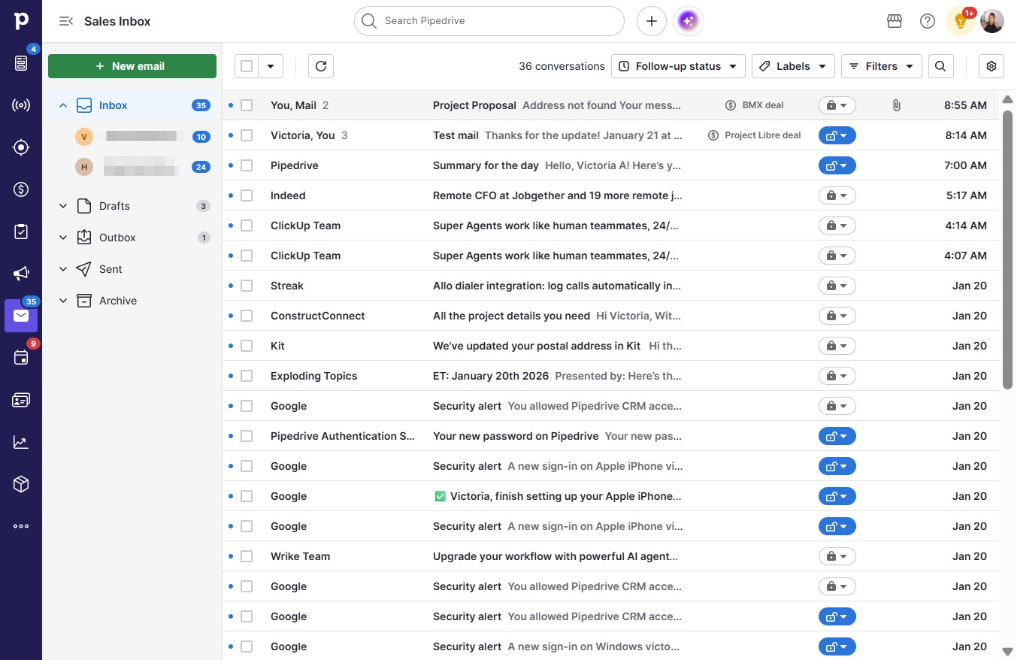Check the ConstructConnect email row checkbox
This screenshot has width=1016, height=660.
click(x=246, y=315)
